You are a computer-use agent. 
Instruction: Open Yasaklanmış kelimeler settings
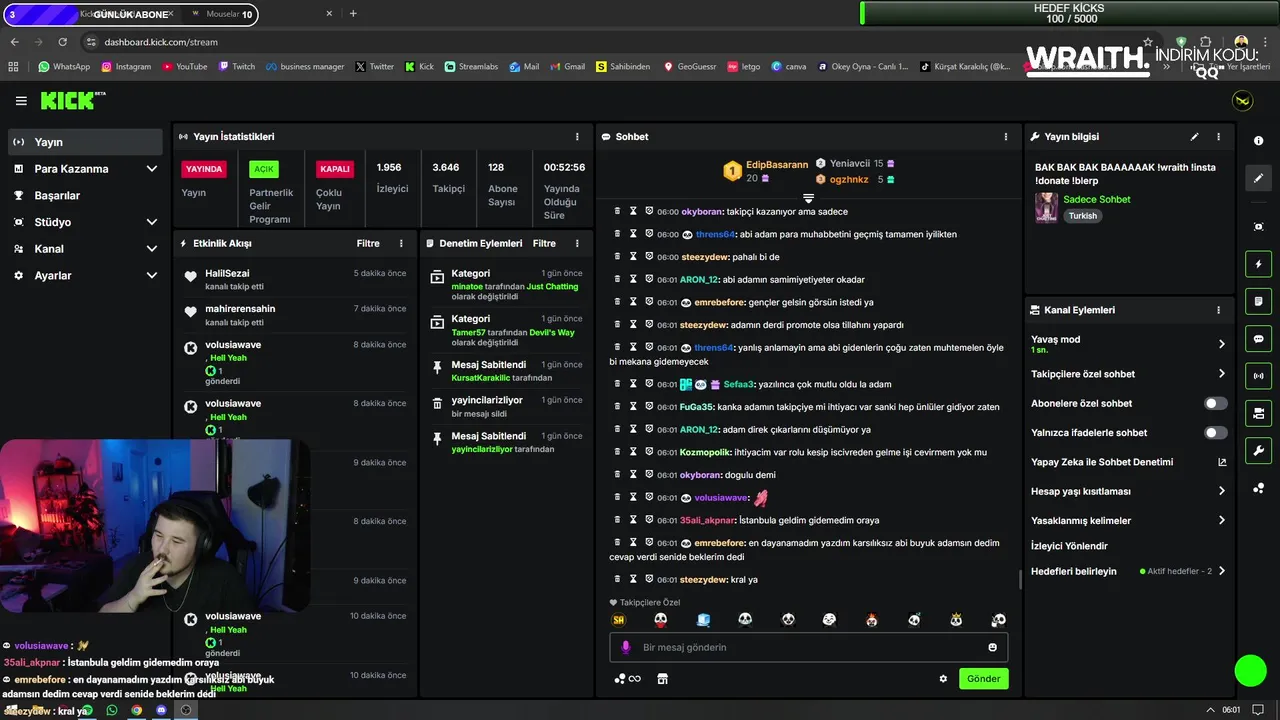[x=1128, y=521]
